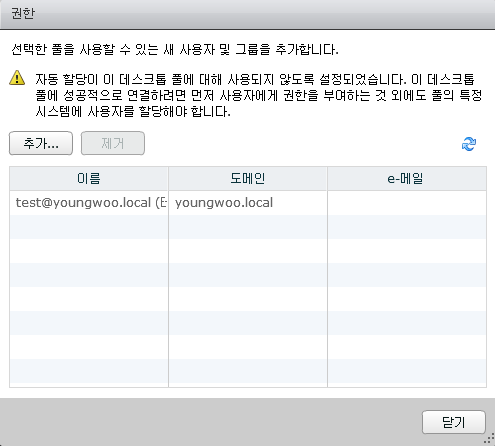
Task: Select the test@youngwoo.local name cell
Action: [89, 203]
